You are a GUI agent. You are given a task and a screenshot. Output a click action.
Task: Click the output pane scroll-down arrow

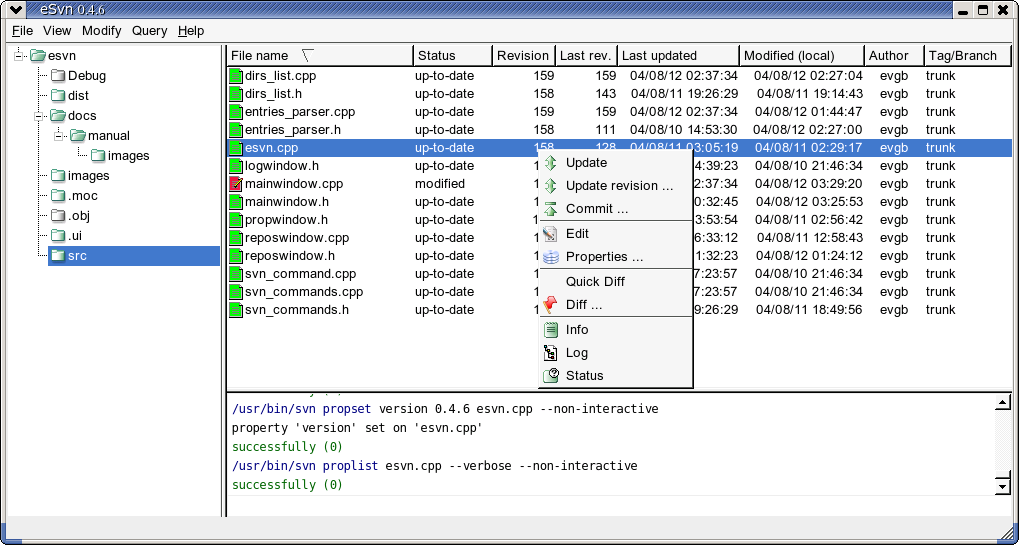(x=1003, y=486)
